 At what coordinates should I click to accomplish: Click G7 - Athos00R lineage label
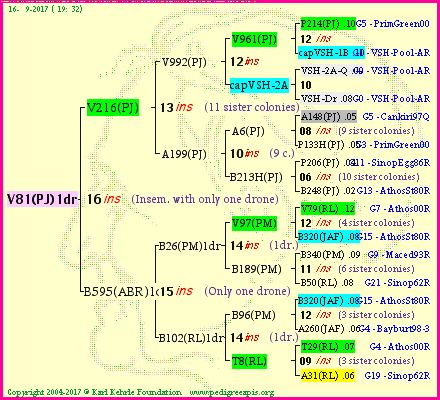[x=400, y=209]
